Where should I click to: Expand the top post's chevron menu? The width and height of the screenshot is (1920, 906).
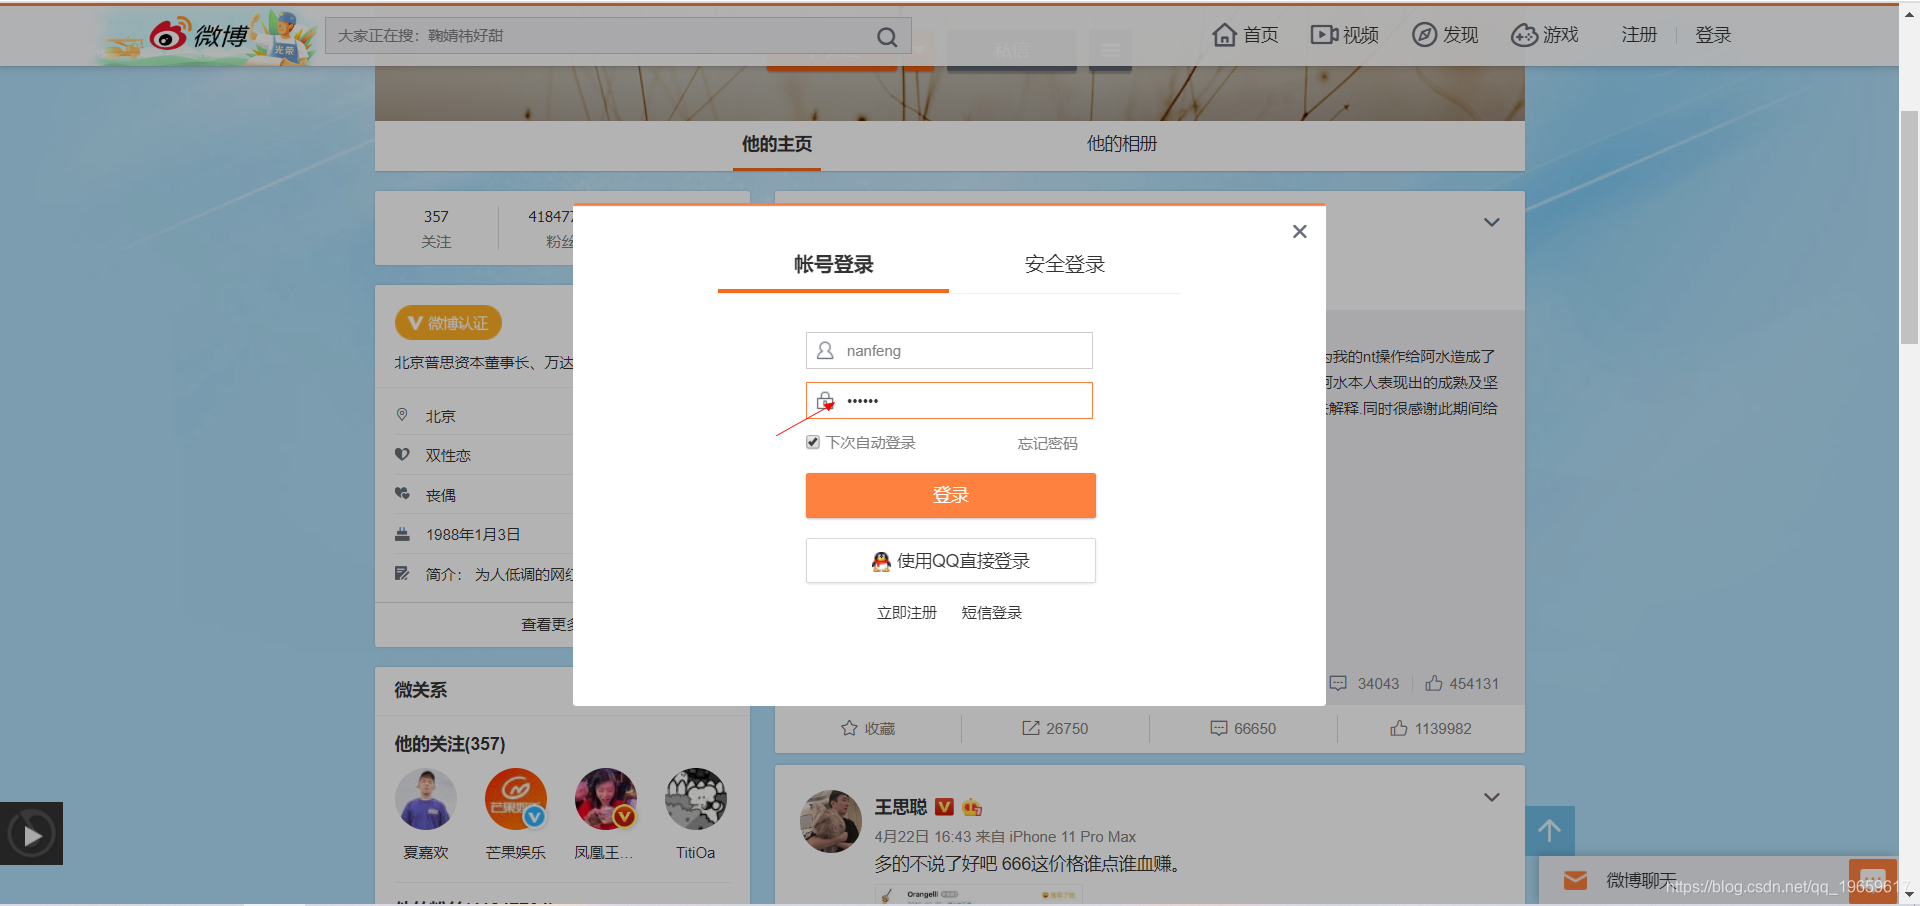(1491, 222)
